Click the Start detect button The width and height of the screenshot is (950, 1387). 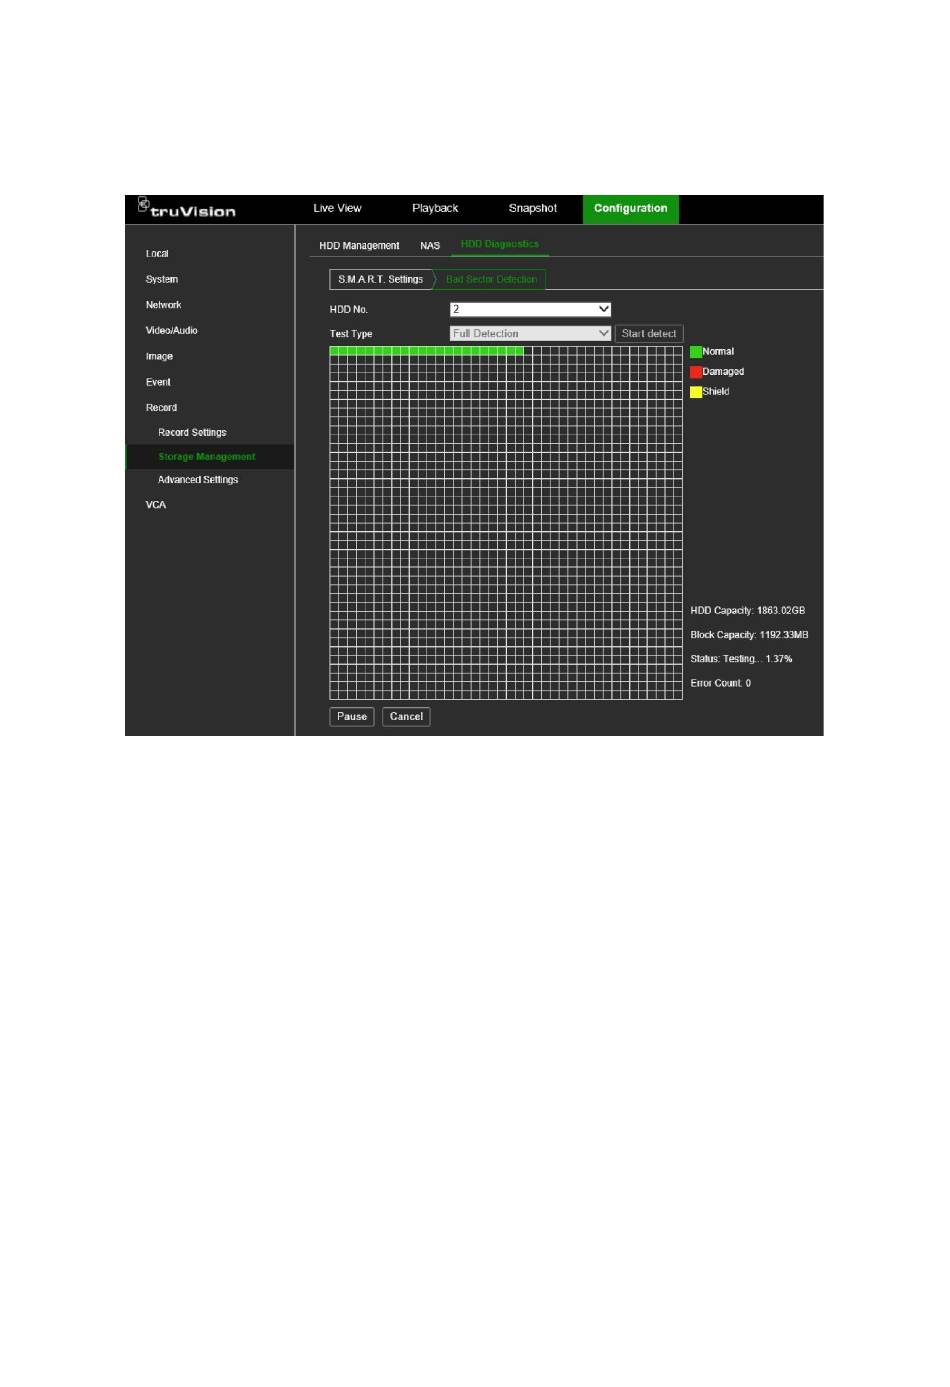tap(649, 334)
